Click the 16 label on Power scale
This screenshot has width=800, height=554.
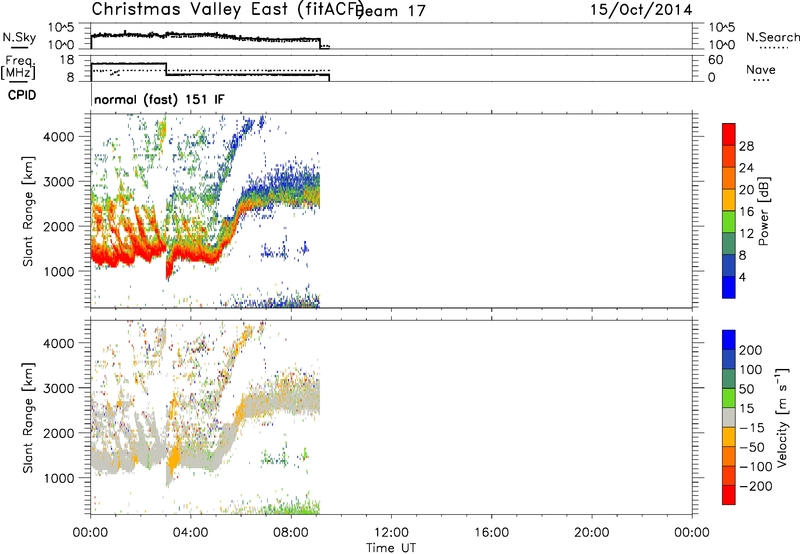click(x=746, y=212)
